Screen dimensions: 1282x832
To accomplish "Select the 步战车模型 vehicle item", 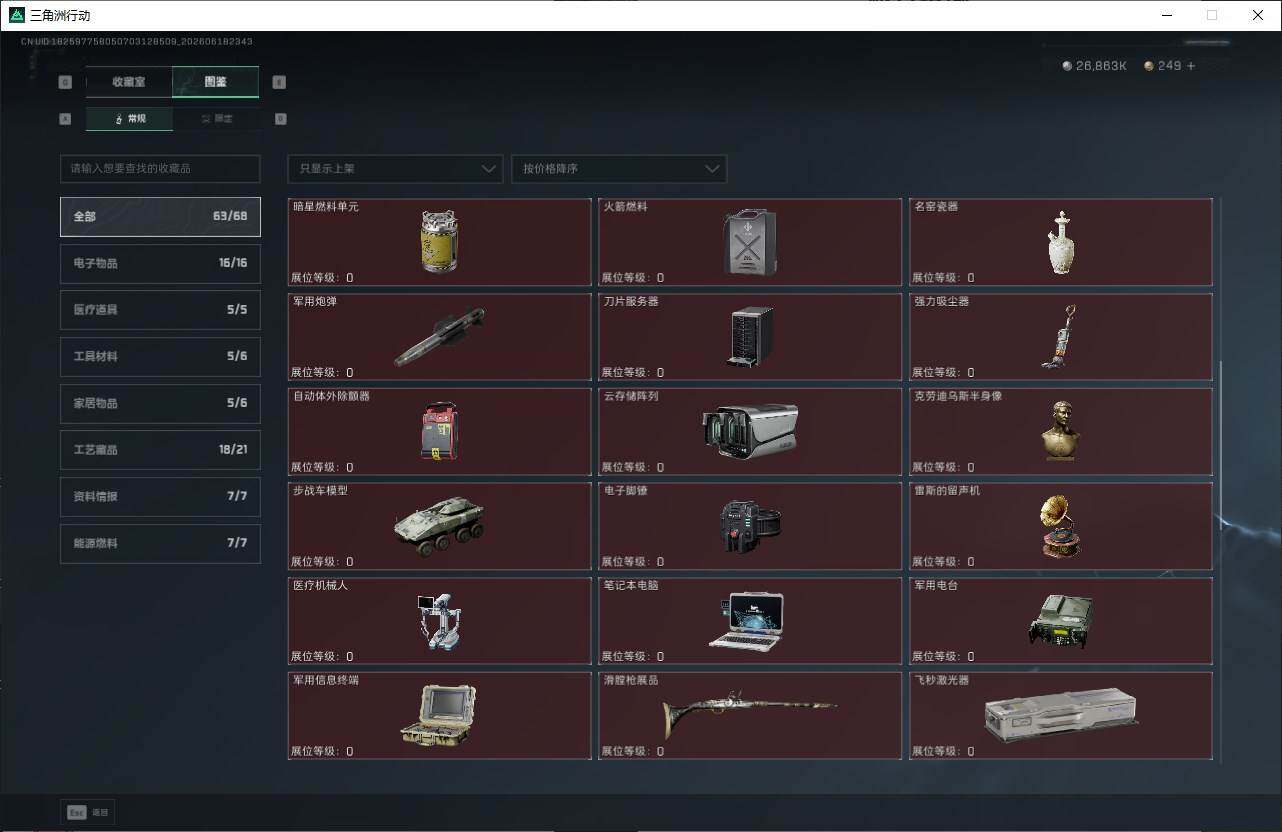I will click(x=439, y=526).
